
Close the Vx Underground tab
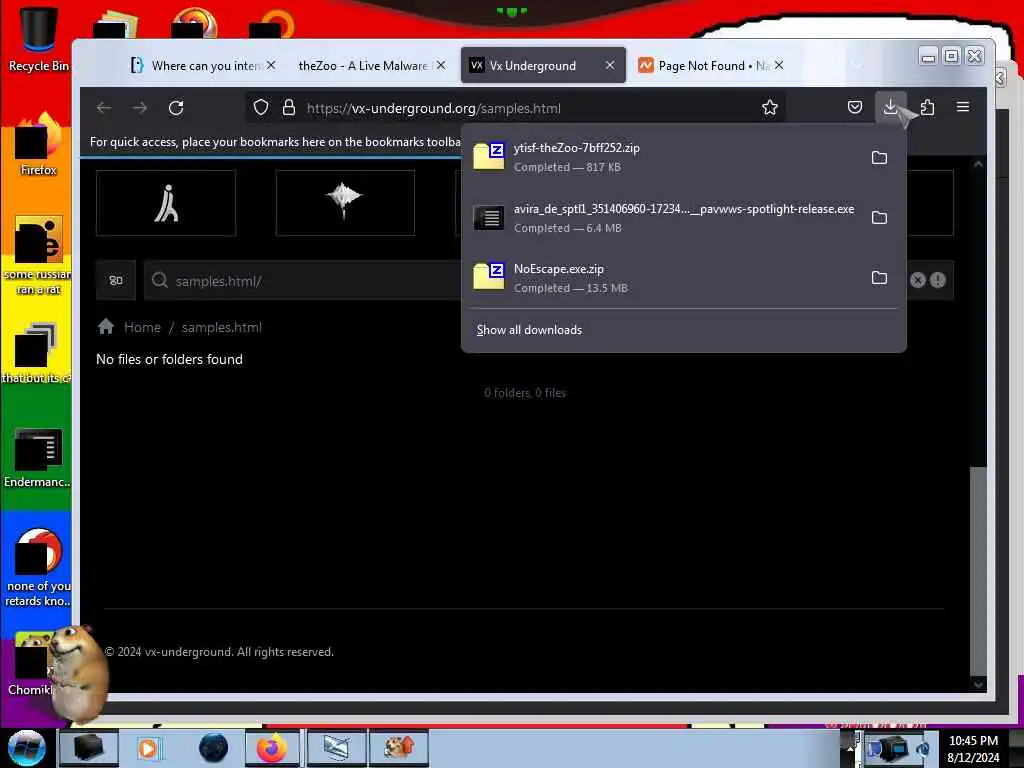click(609, 65)
